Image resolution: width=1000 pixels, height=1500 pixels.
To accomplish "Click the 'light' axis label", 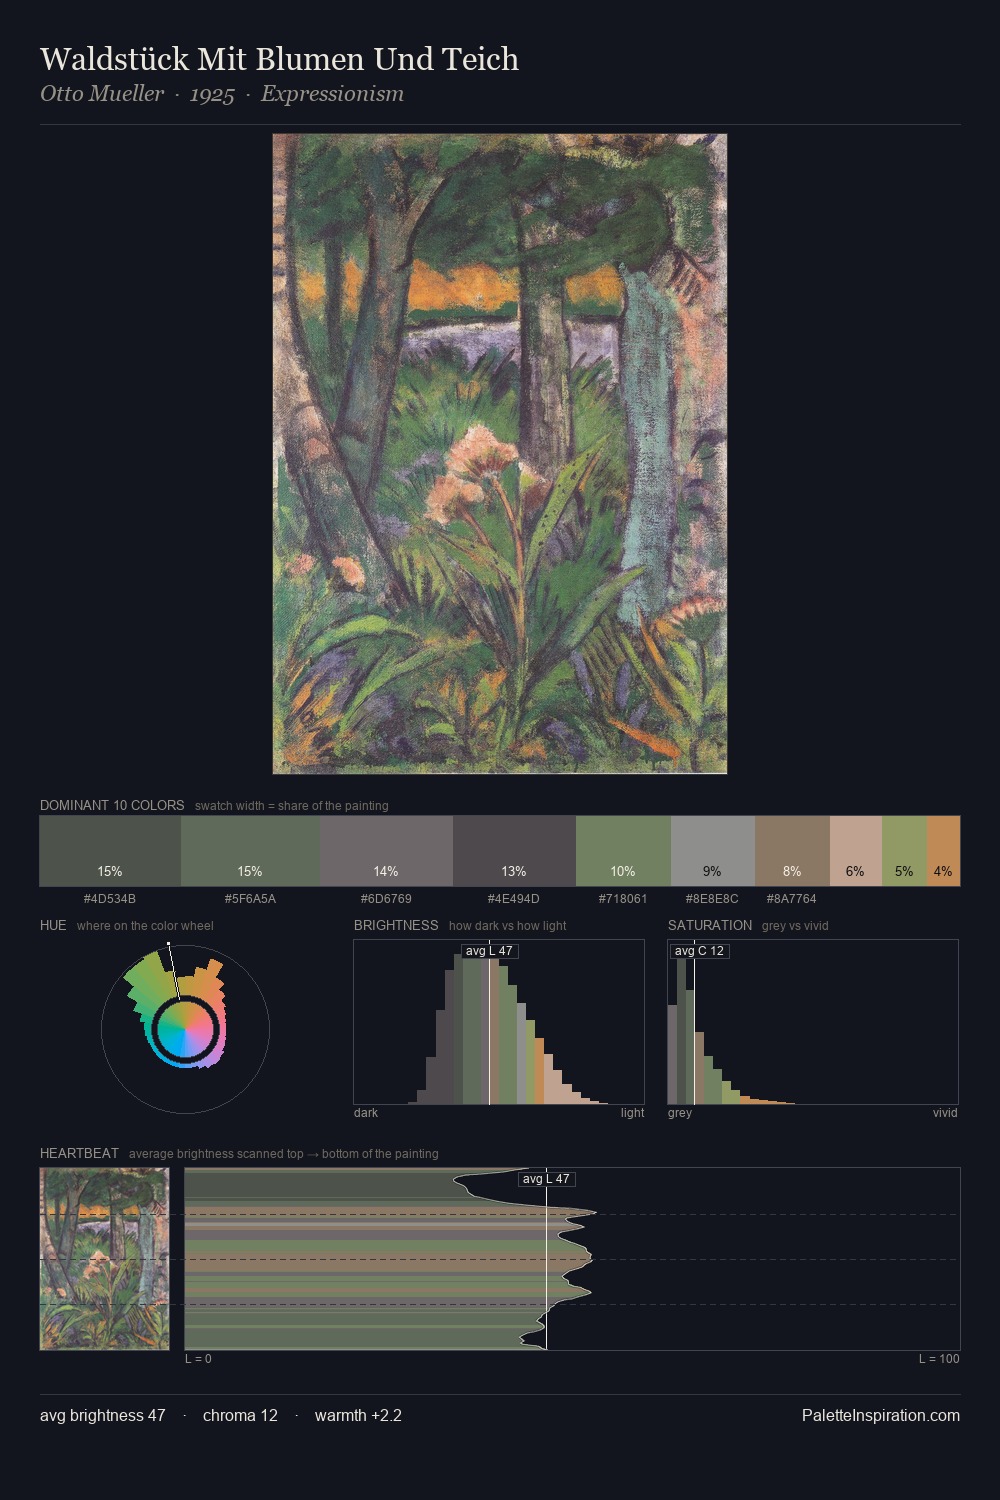I will pyautogui.click(x=633, y=1113).
